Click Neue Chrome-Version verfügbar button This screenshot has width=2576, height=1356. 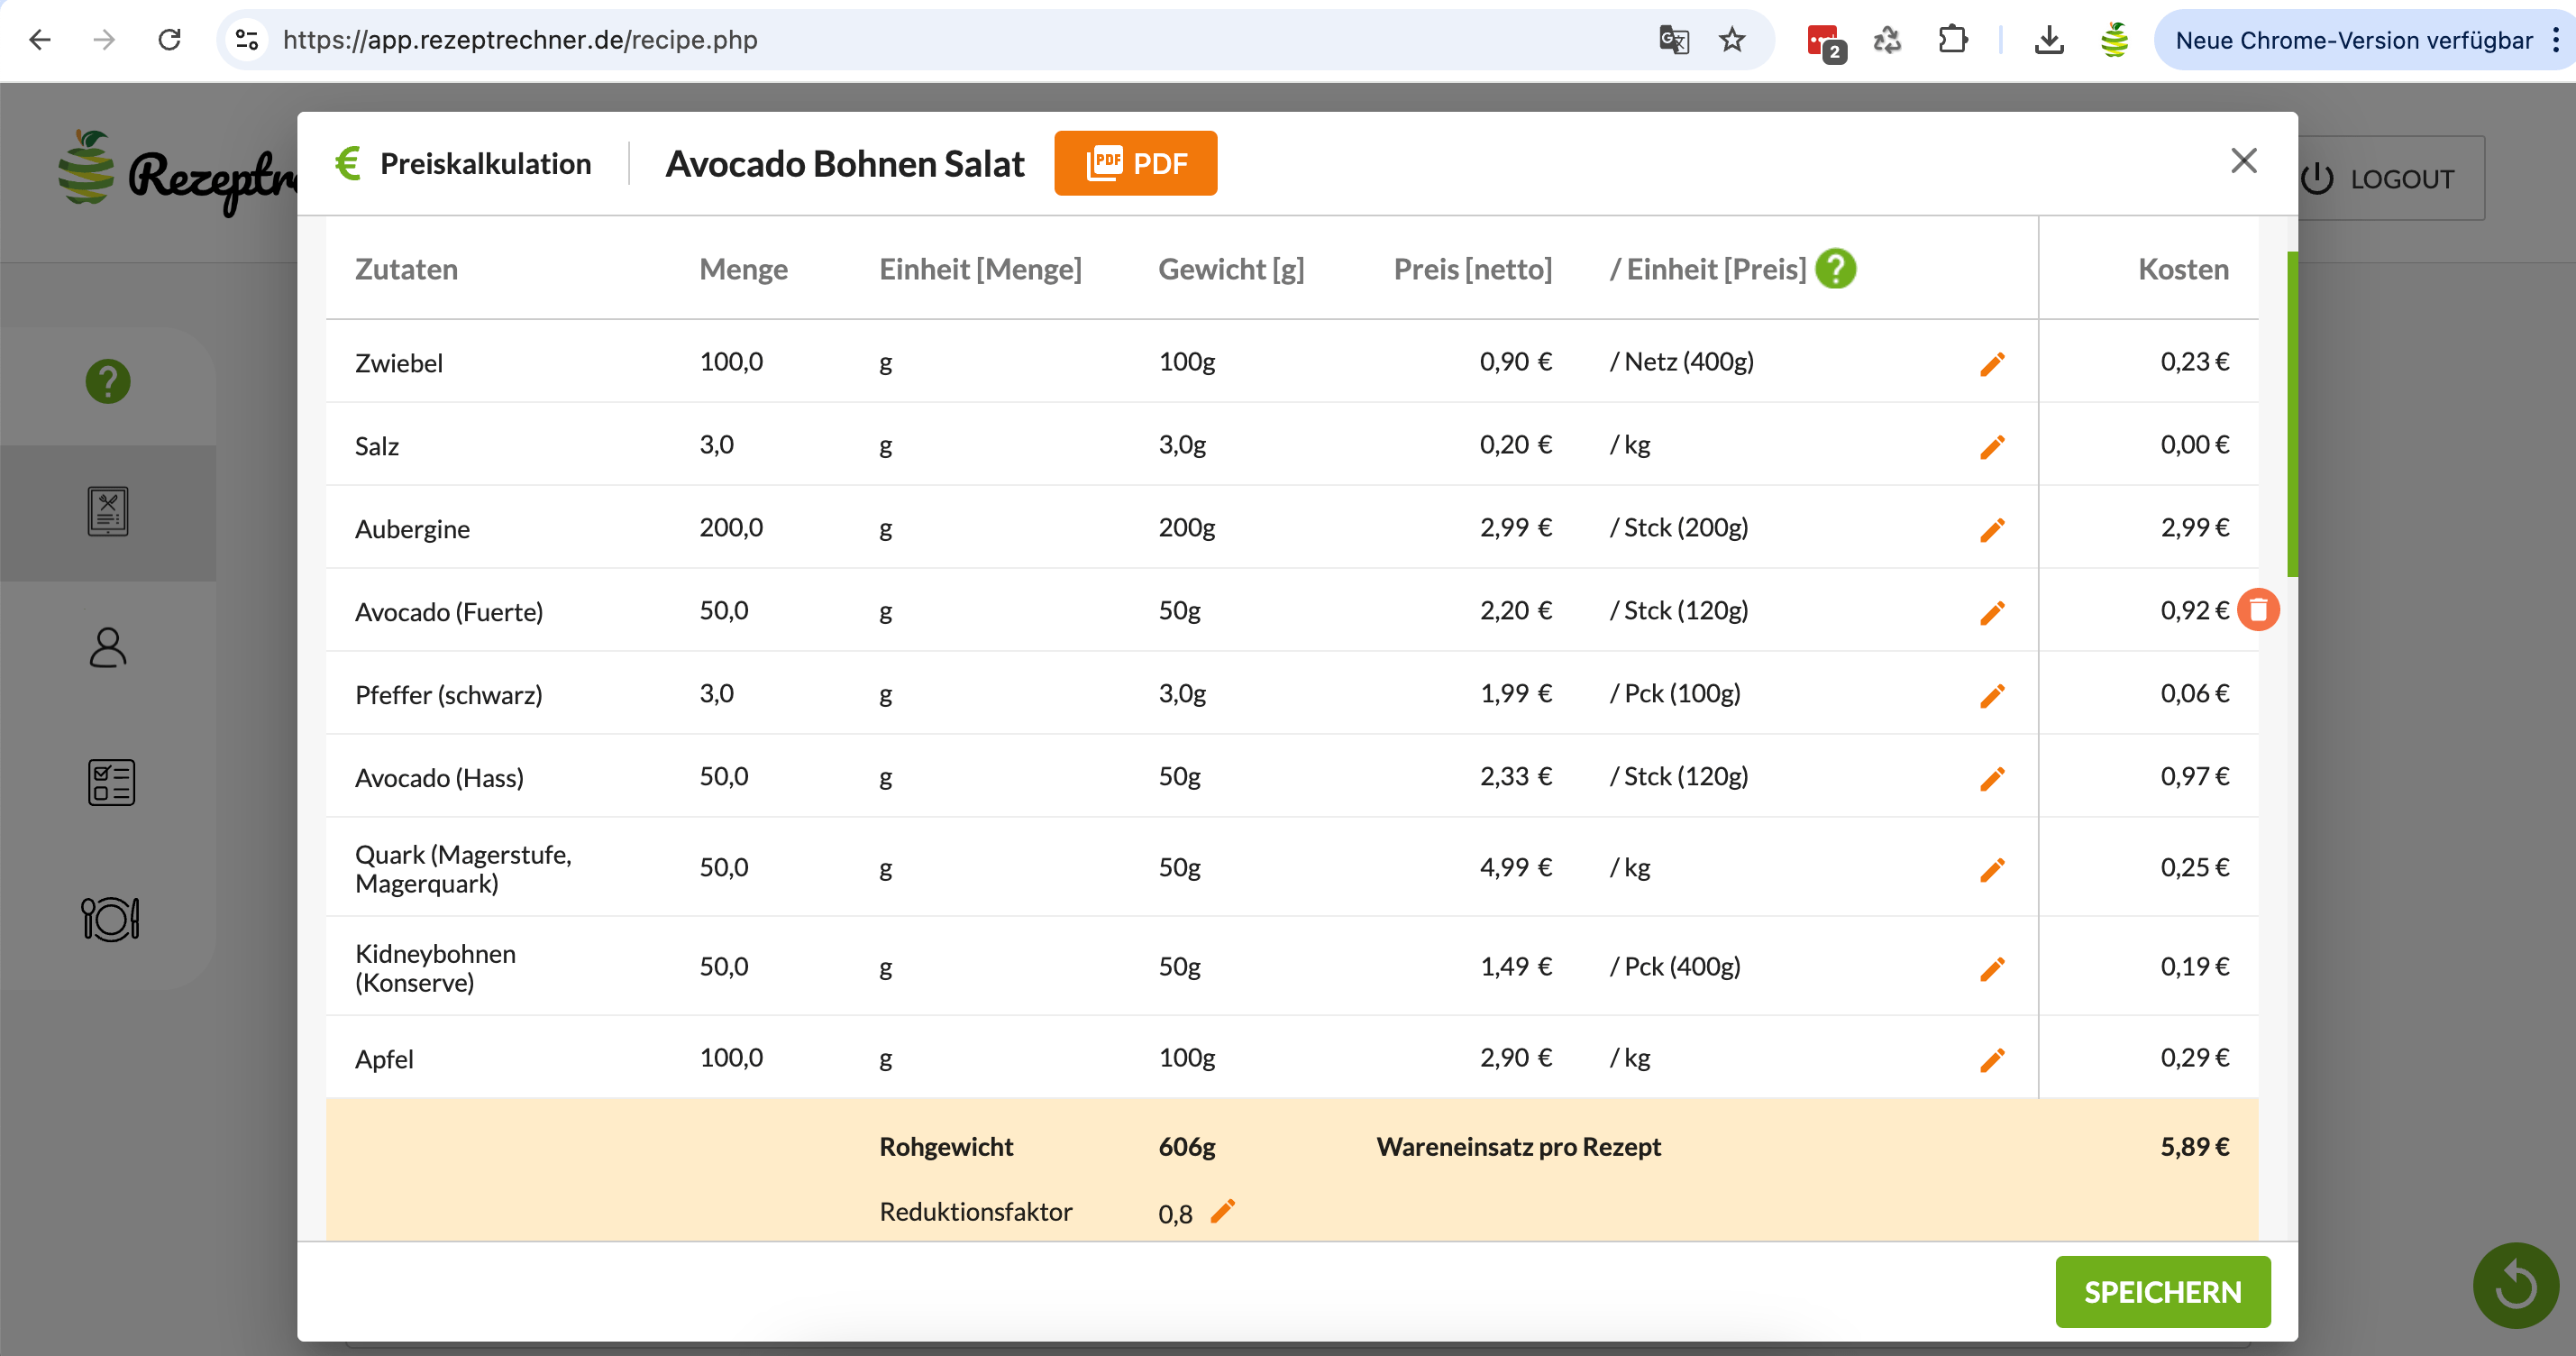(2353, 40)
